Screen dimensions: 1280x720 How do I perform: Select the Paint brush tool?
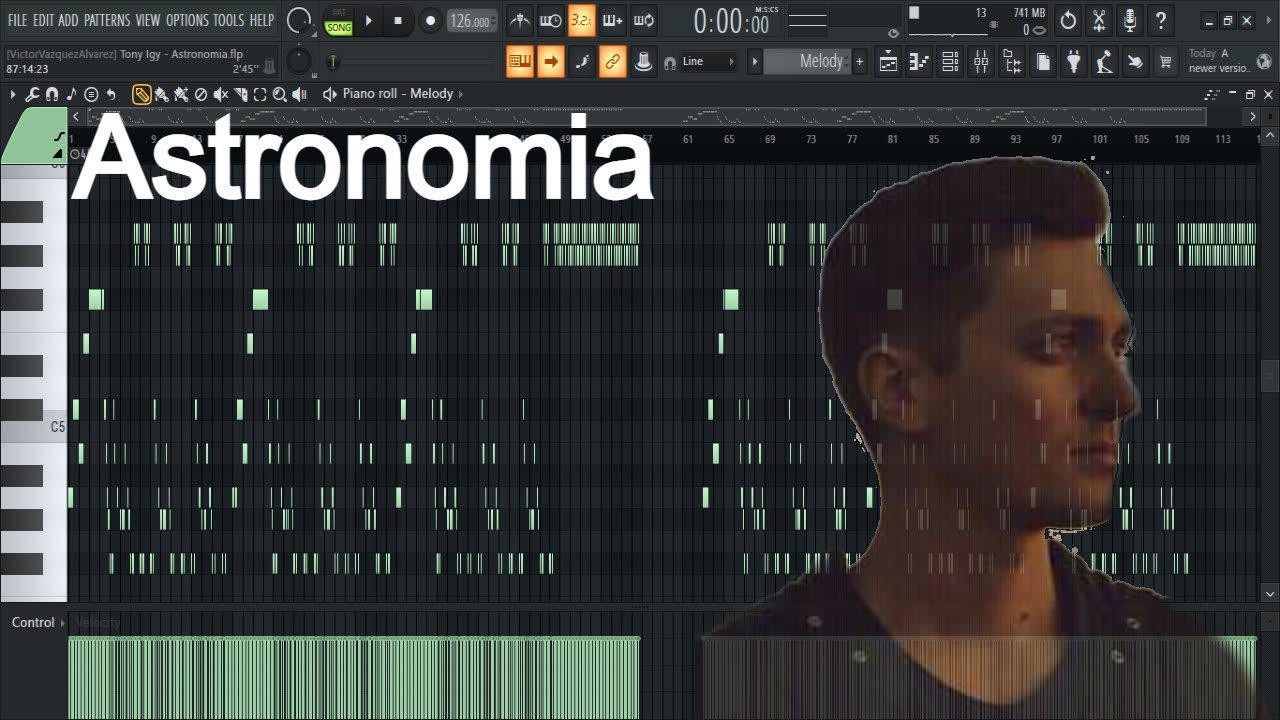coord(161,94)
